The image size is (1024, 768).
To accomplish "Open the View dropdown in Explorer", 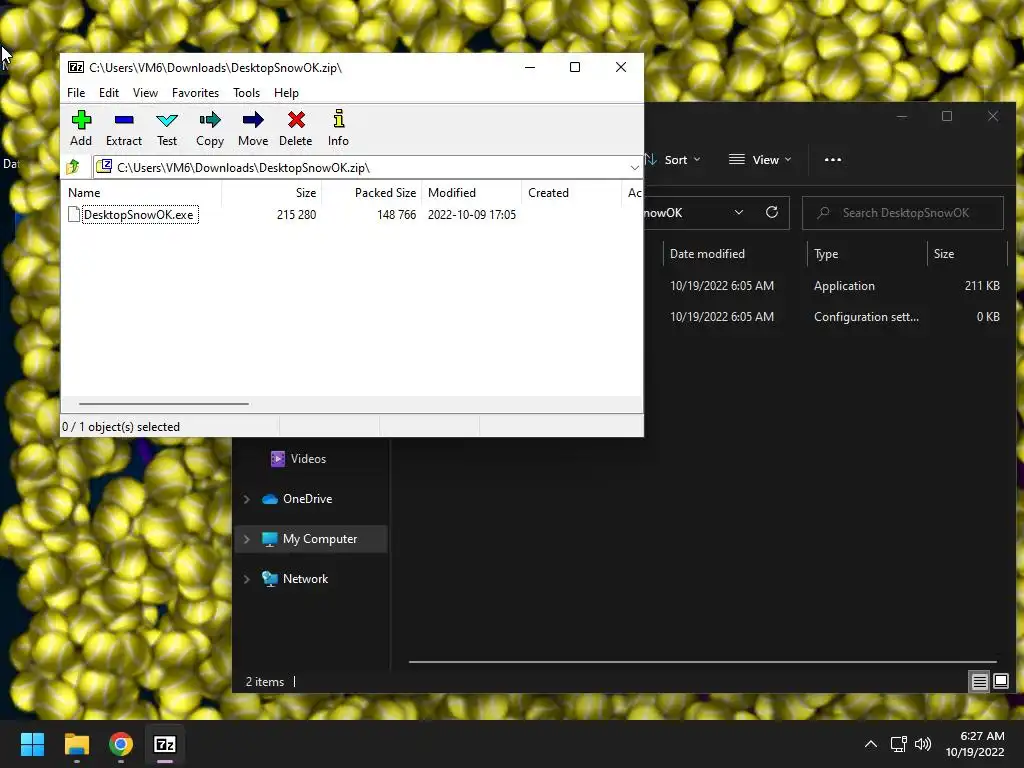I will click(760, 159).
